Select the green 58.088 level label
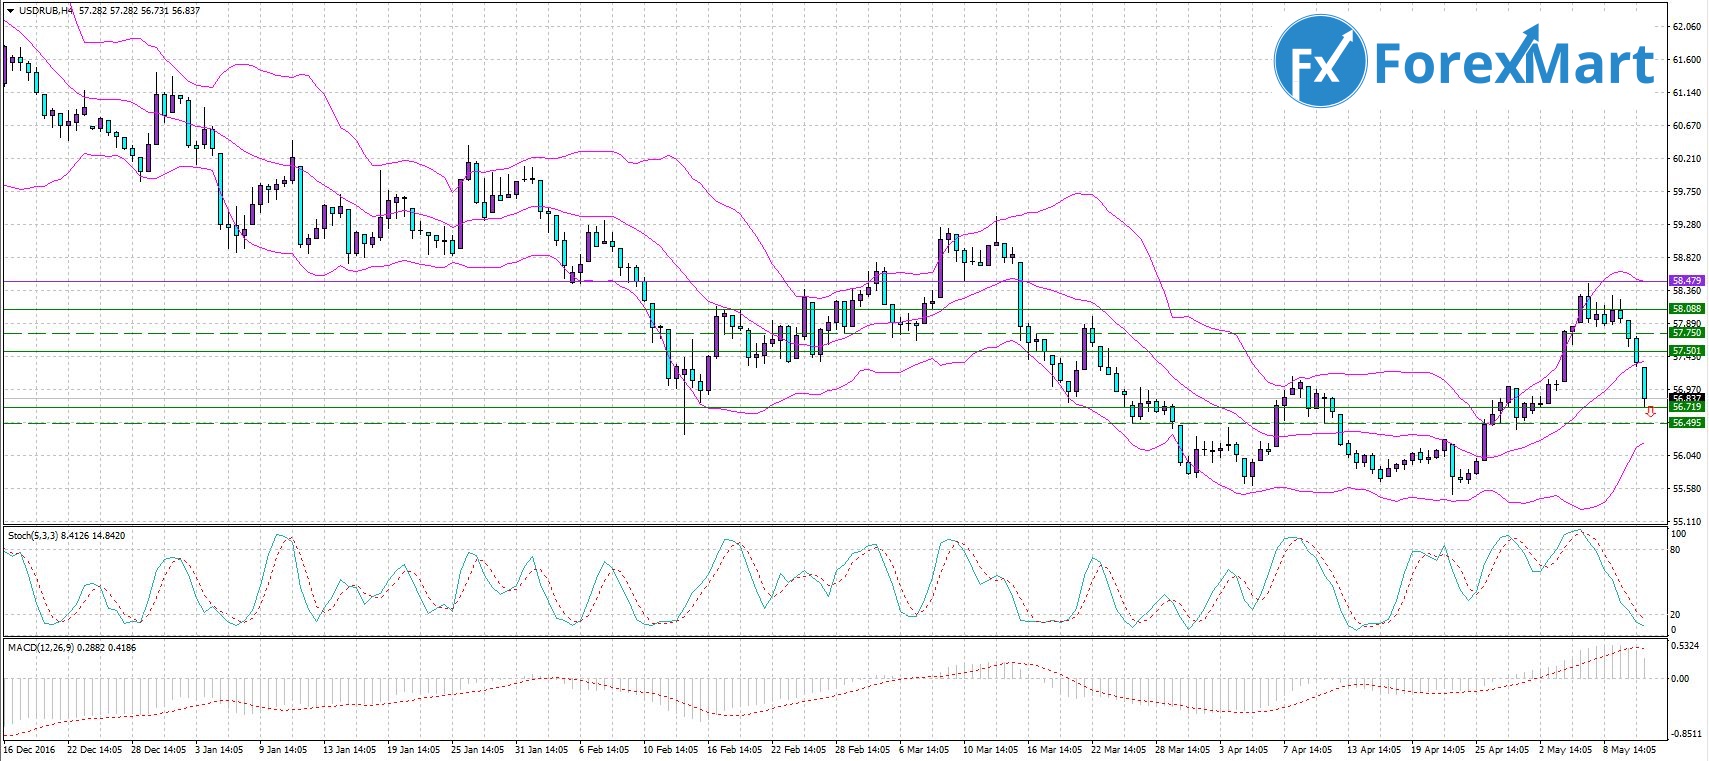Viewport: 1709px width, 761px height. (1687, 309)
